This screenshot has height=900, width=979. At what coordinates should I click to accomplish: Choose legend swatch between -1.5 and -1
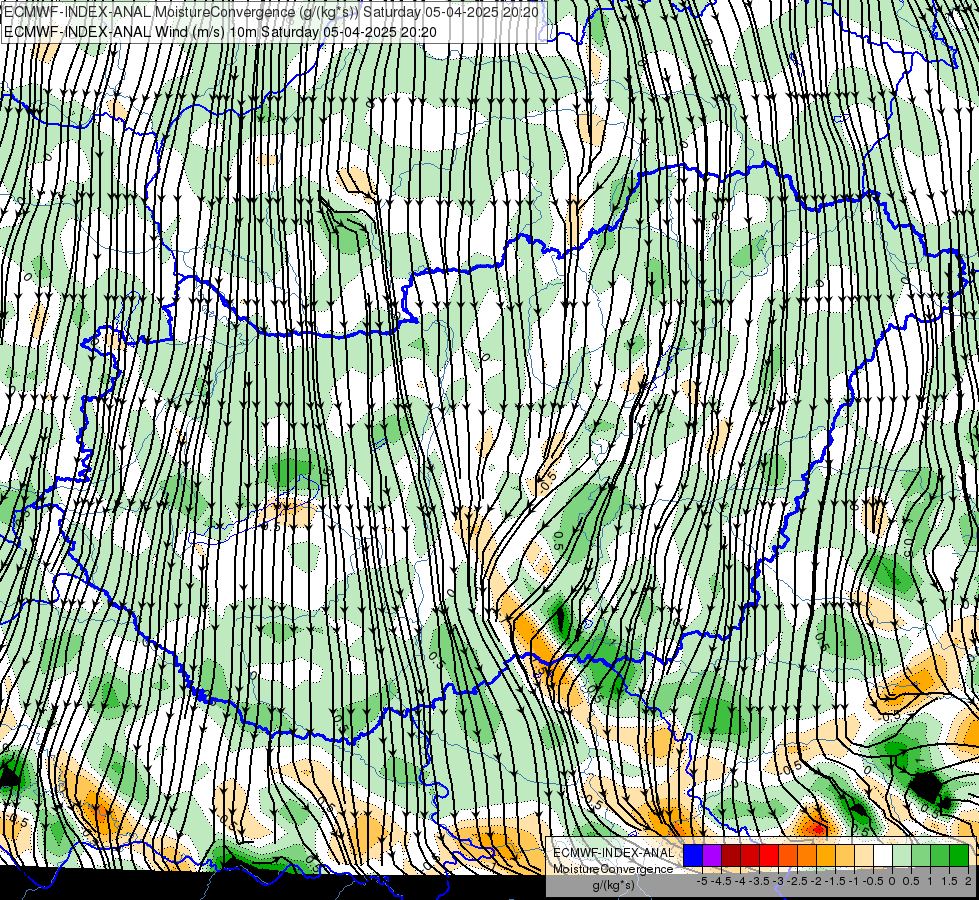(845, 855)
